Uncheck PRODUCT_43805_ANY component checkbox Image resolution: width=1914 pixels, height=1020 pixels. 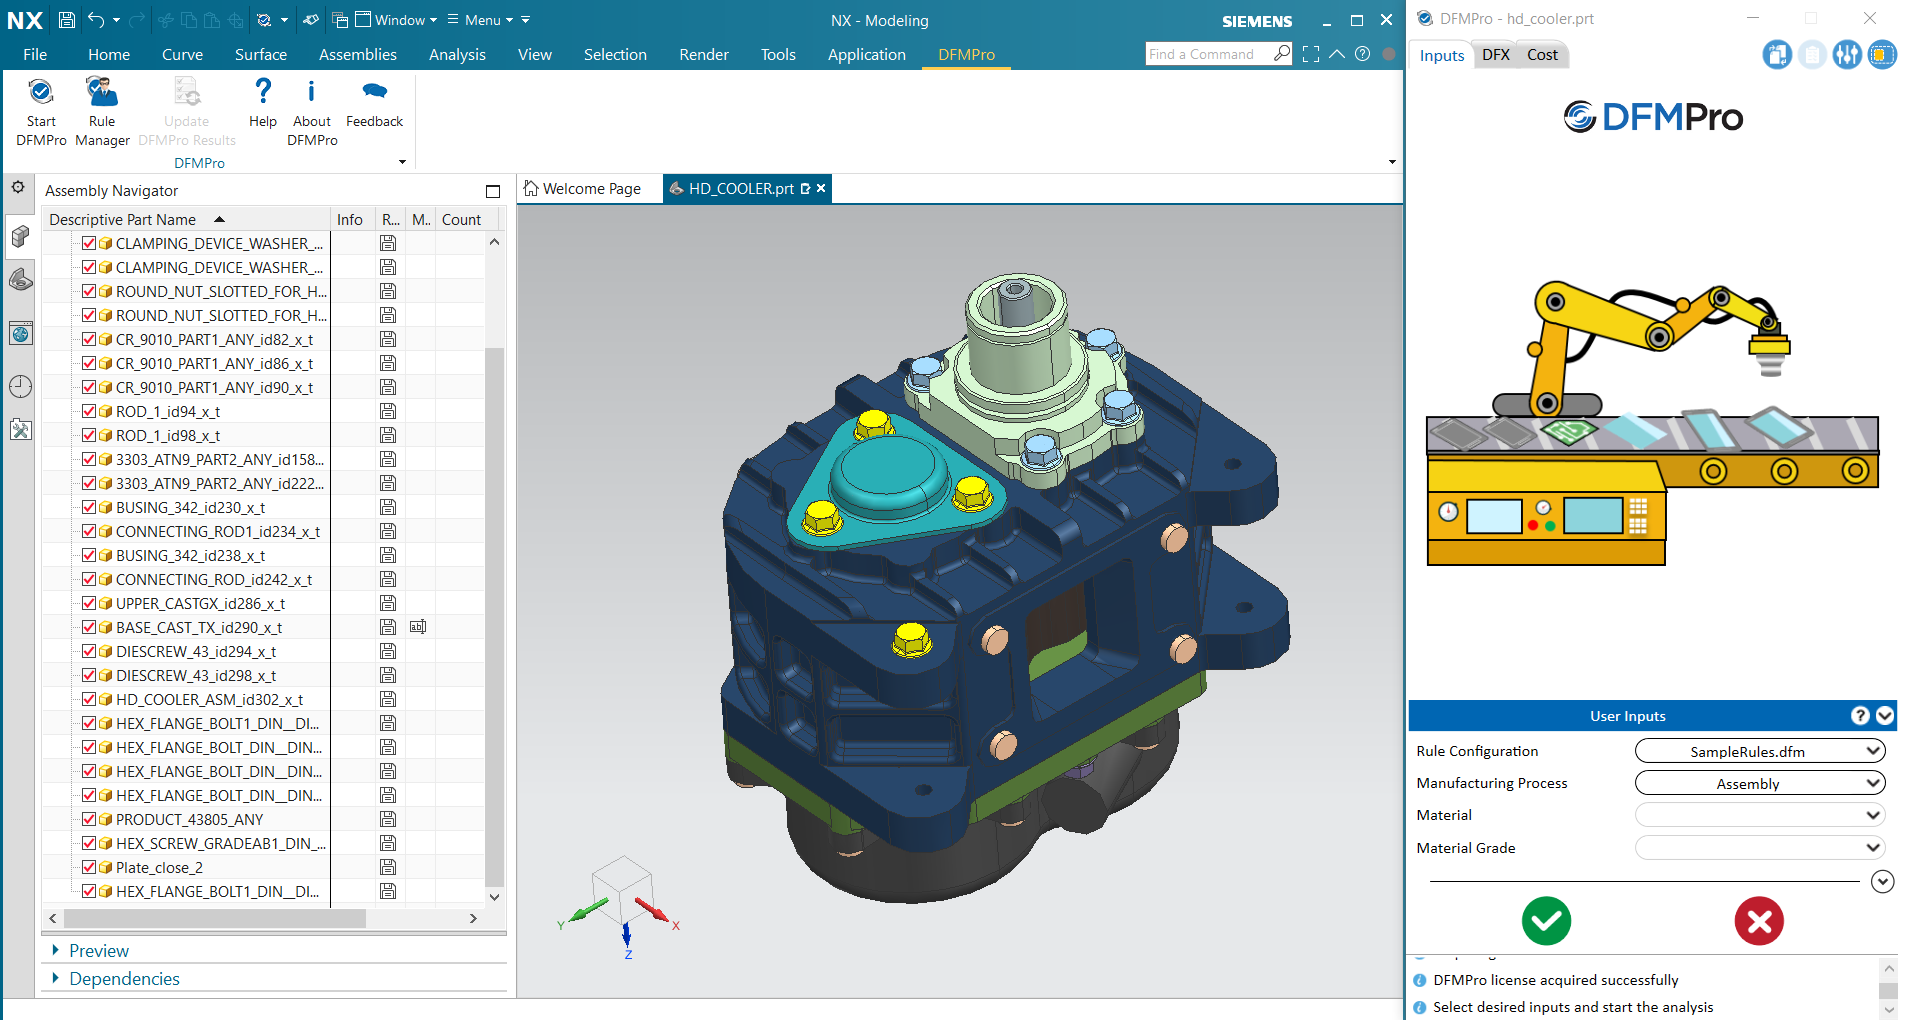[89, 819]
